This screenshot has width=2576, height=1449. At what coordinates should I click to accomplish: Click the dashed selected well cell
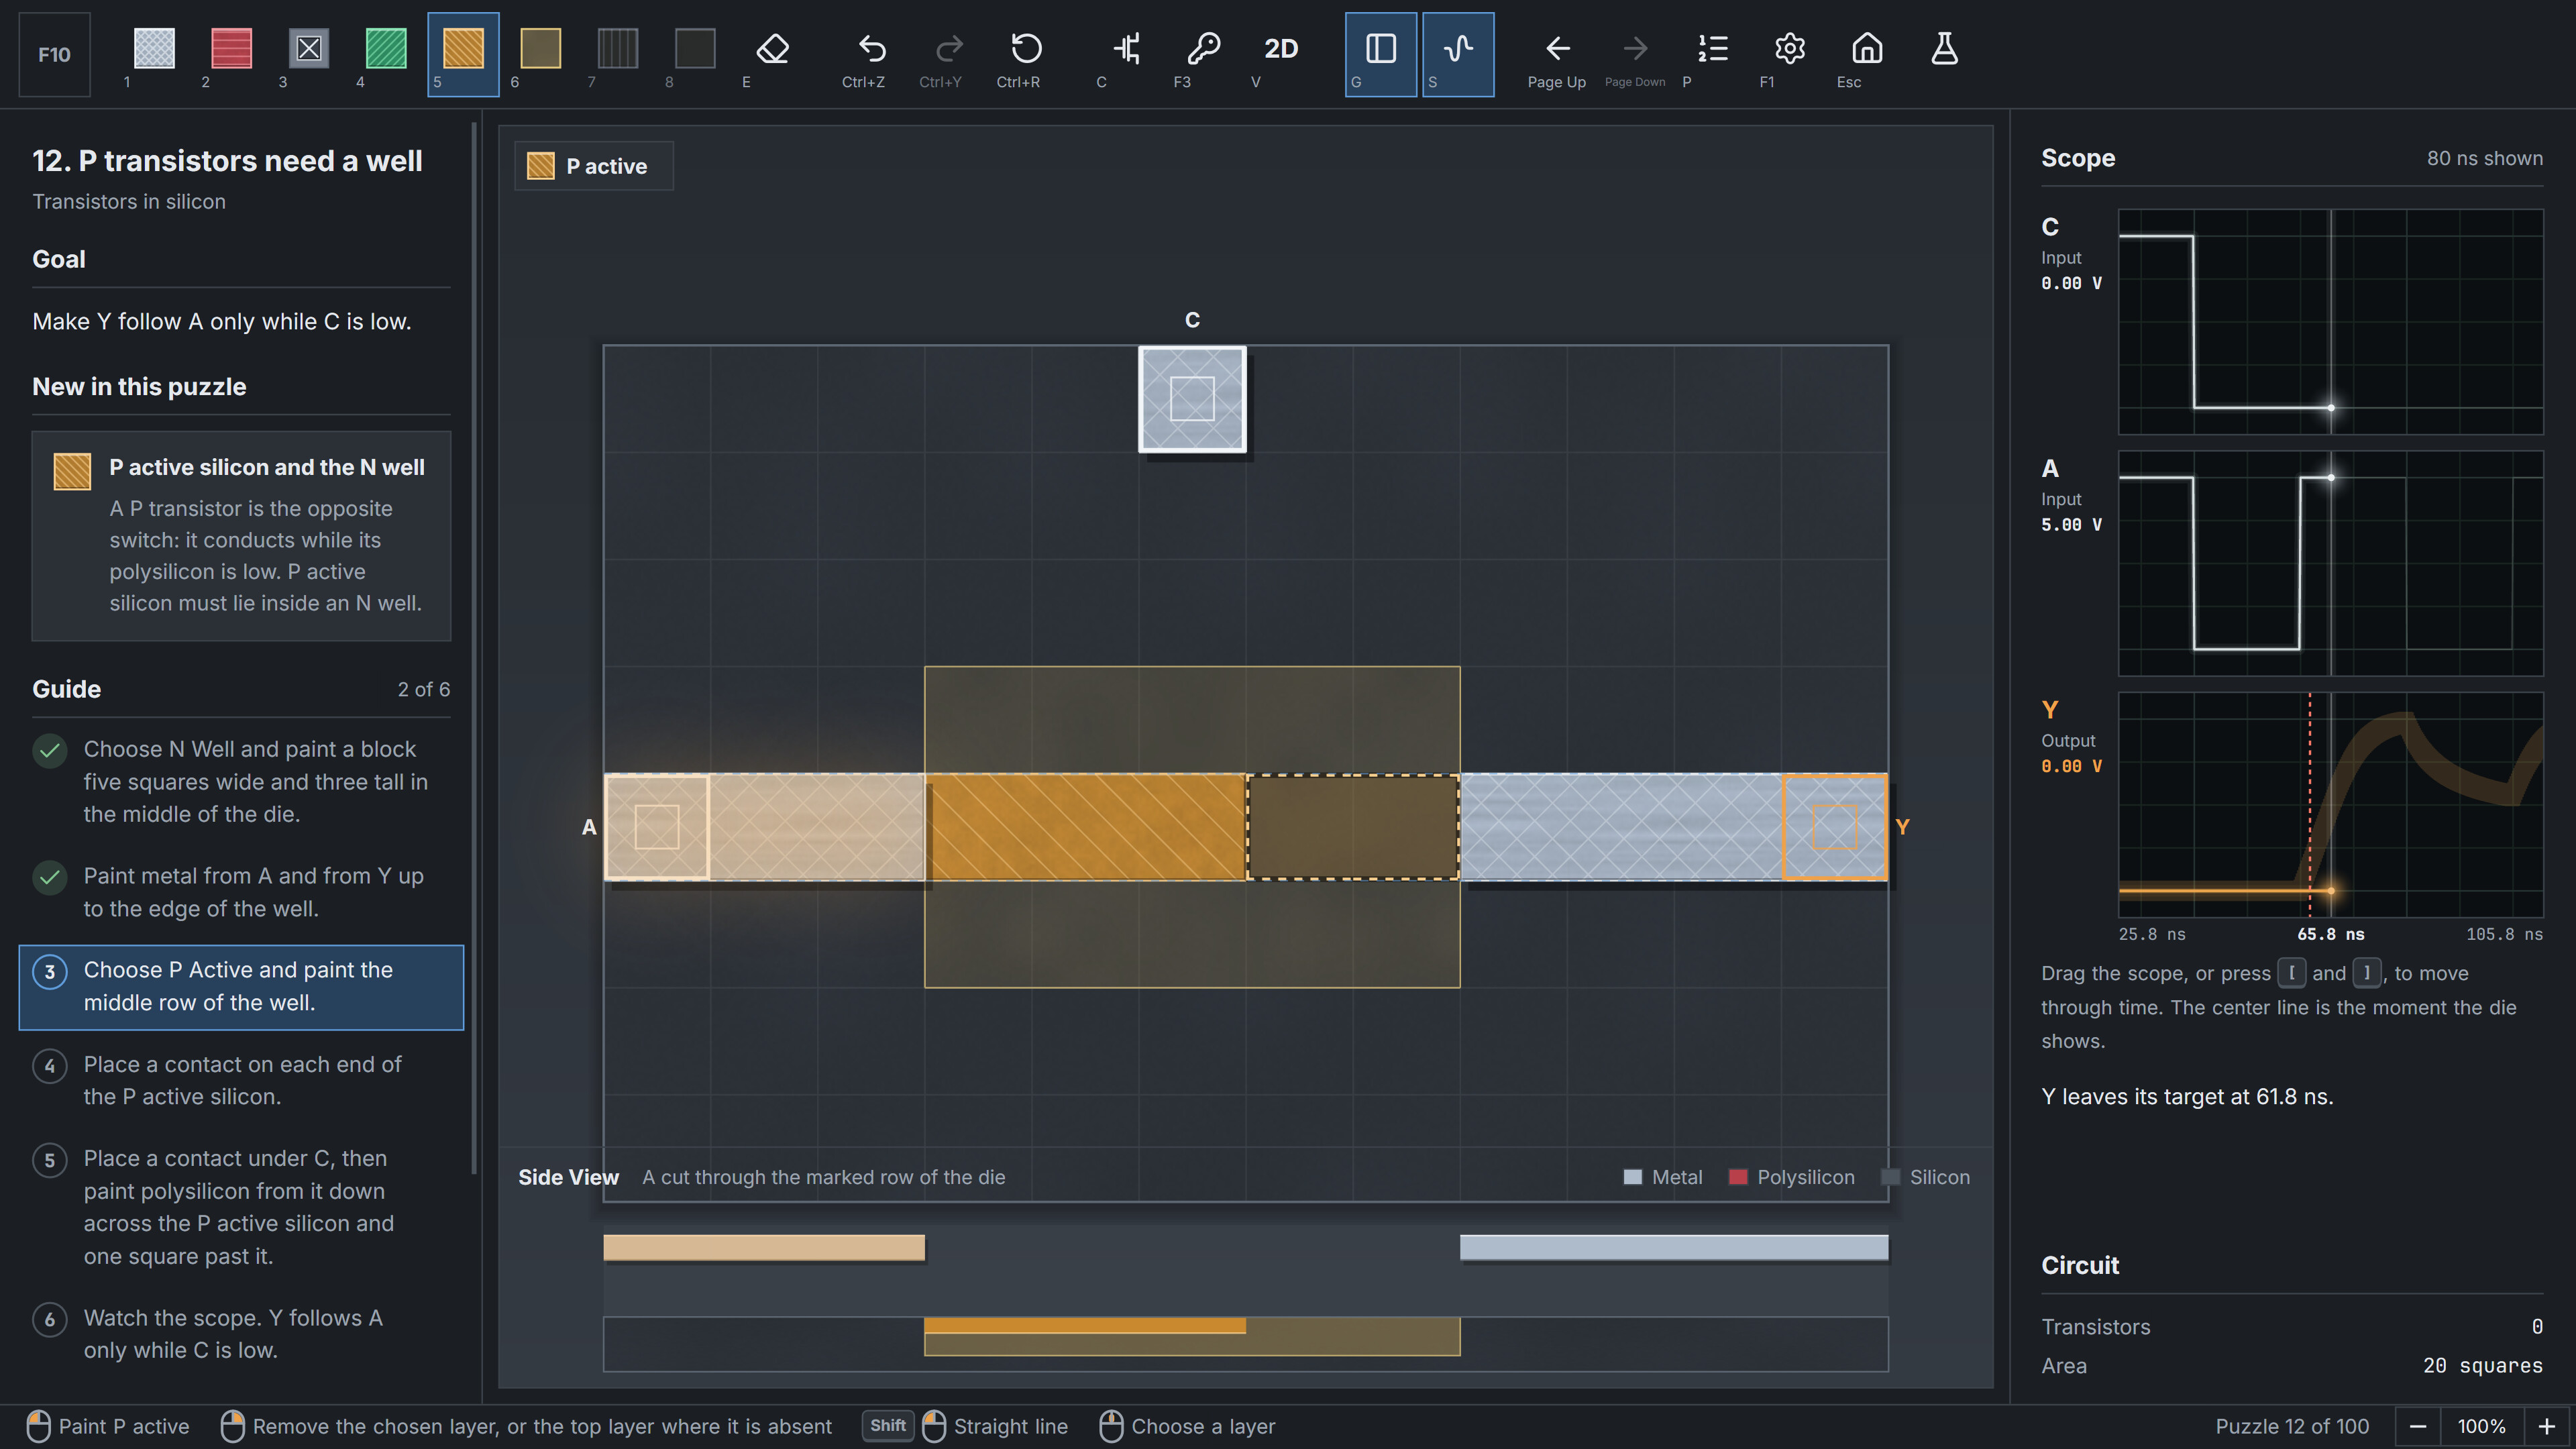pyautogui.click(x=1352, y=827)
